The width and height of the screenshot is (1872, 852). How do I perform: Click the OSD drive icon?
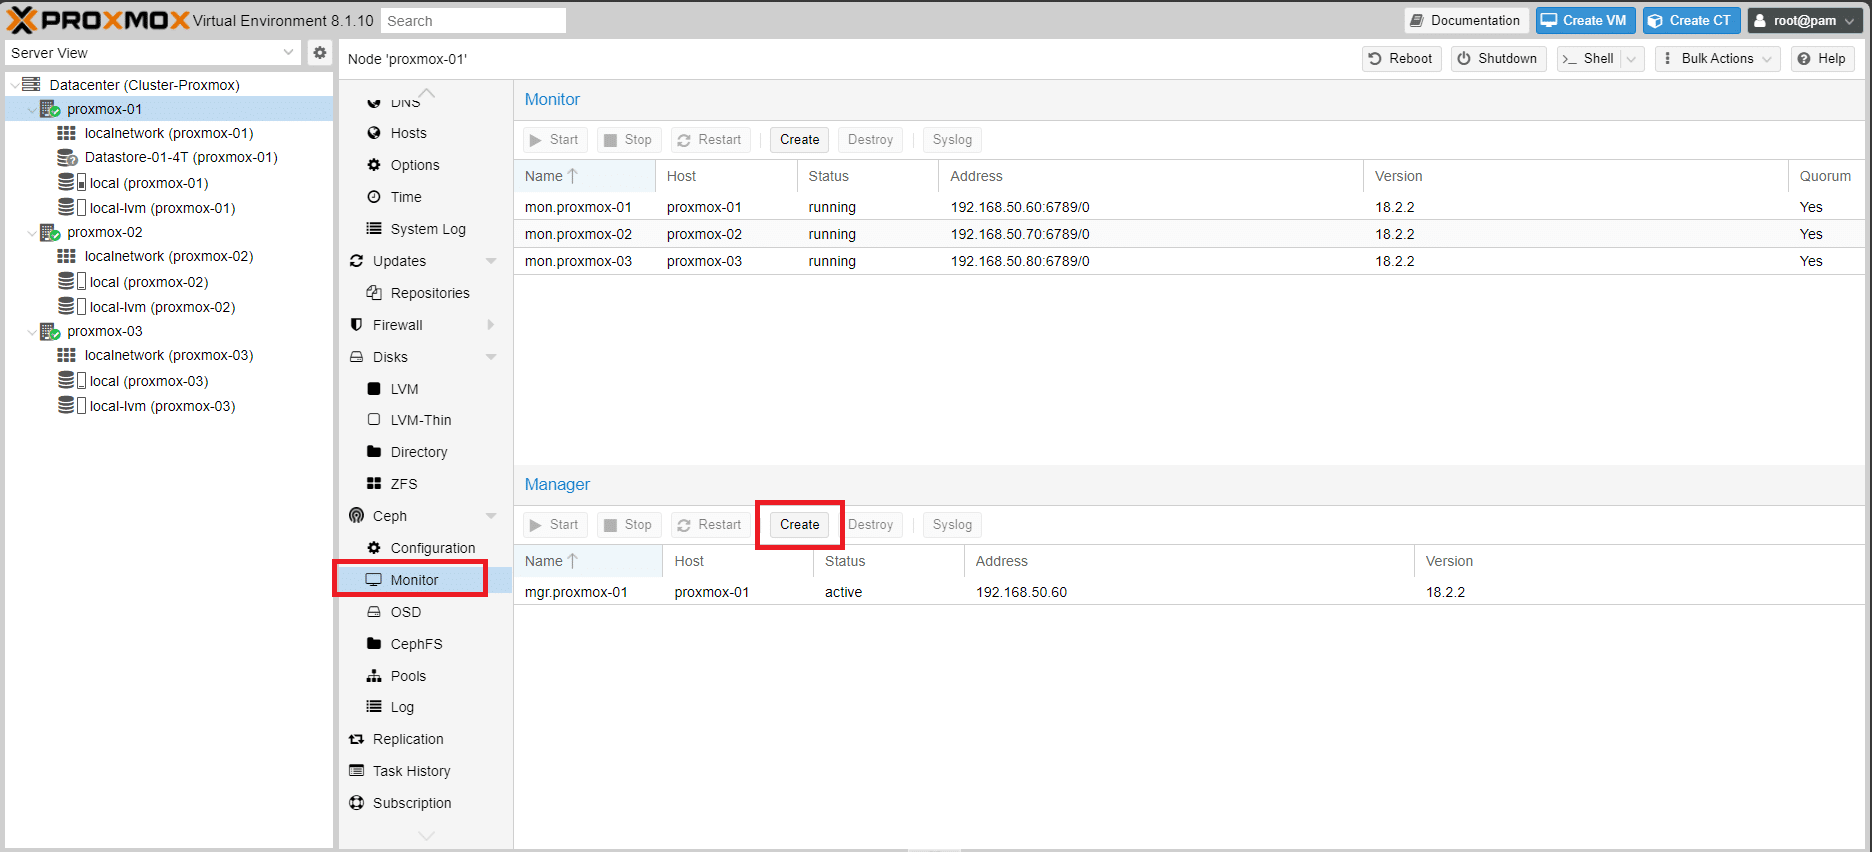(x=374, y=612)
